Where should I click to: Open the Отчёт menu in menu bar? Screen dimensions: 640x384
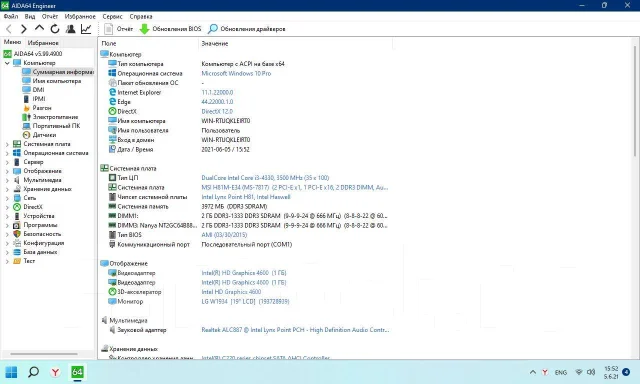[x=50, y=16]
